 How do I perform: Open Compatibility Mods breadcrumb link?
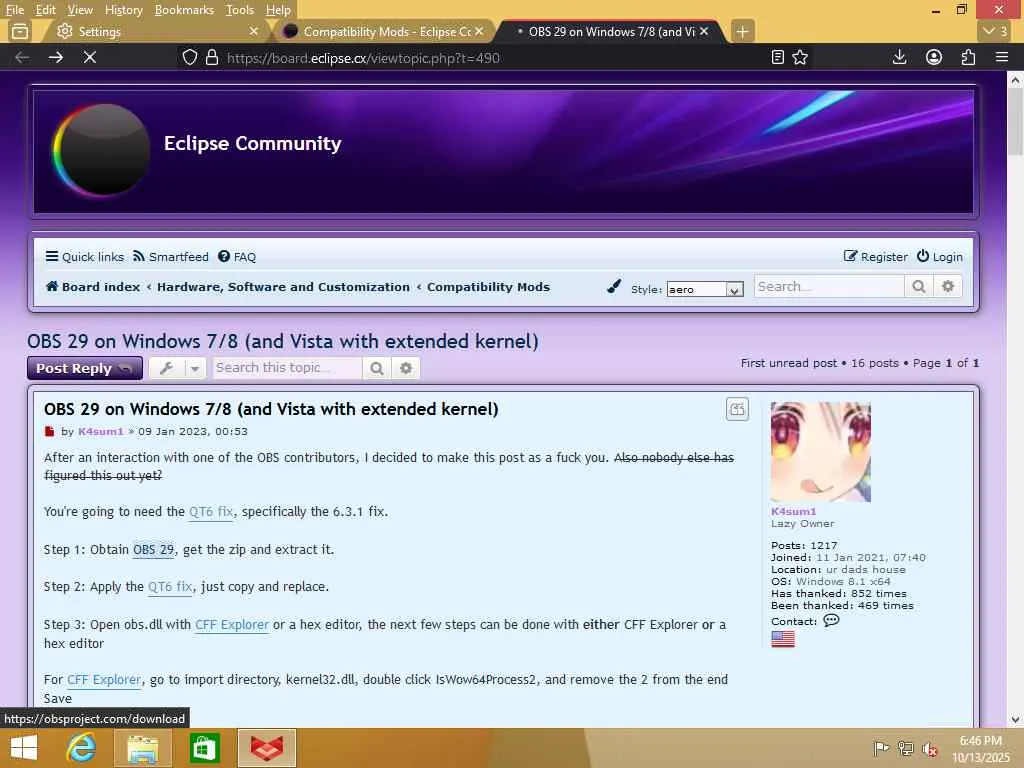[488, 287]
